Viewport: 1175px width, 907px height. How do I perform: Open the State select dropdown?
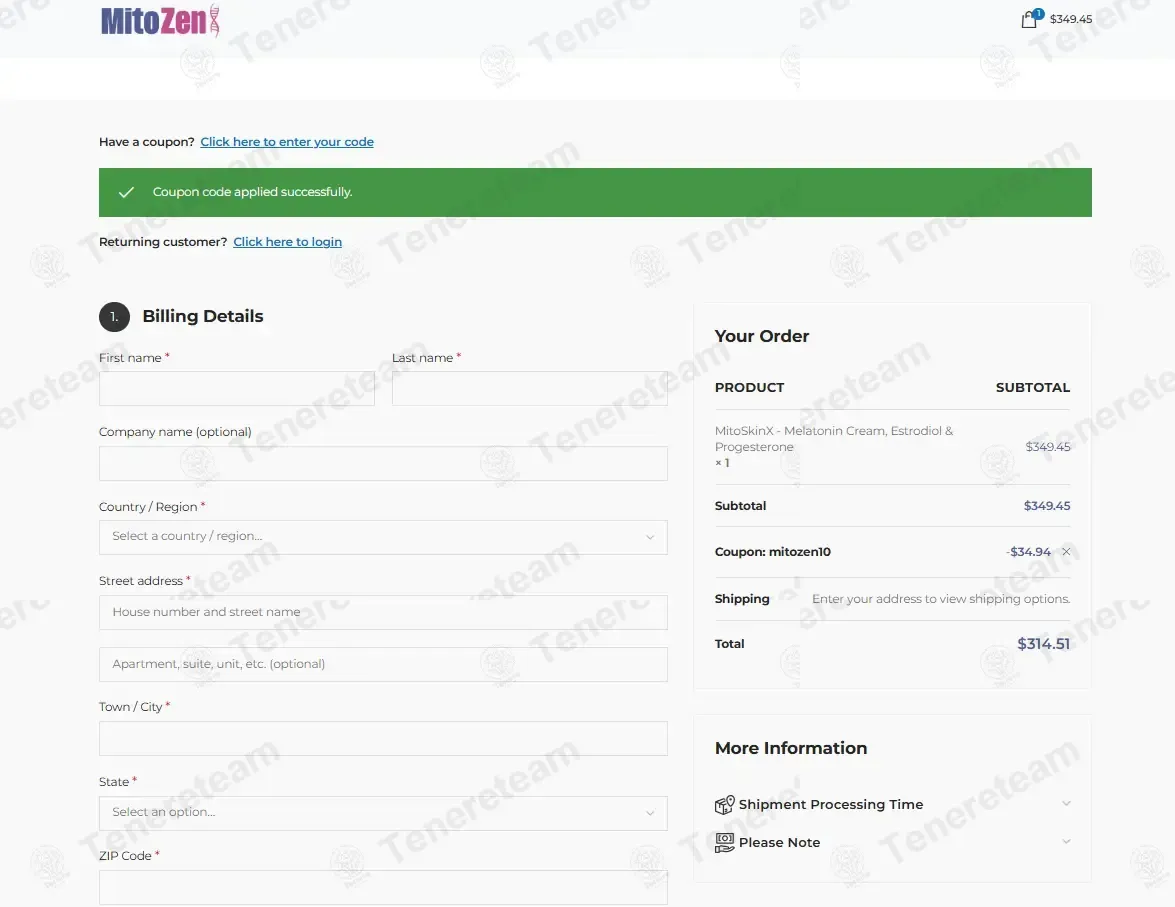tap(383, 813)
